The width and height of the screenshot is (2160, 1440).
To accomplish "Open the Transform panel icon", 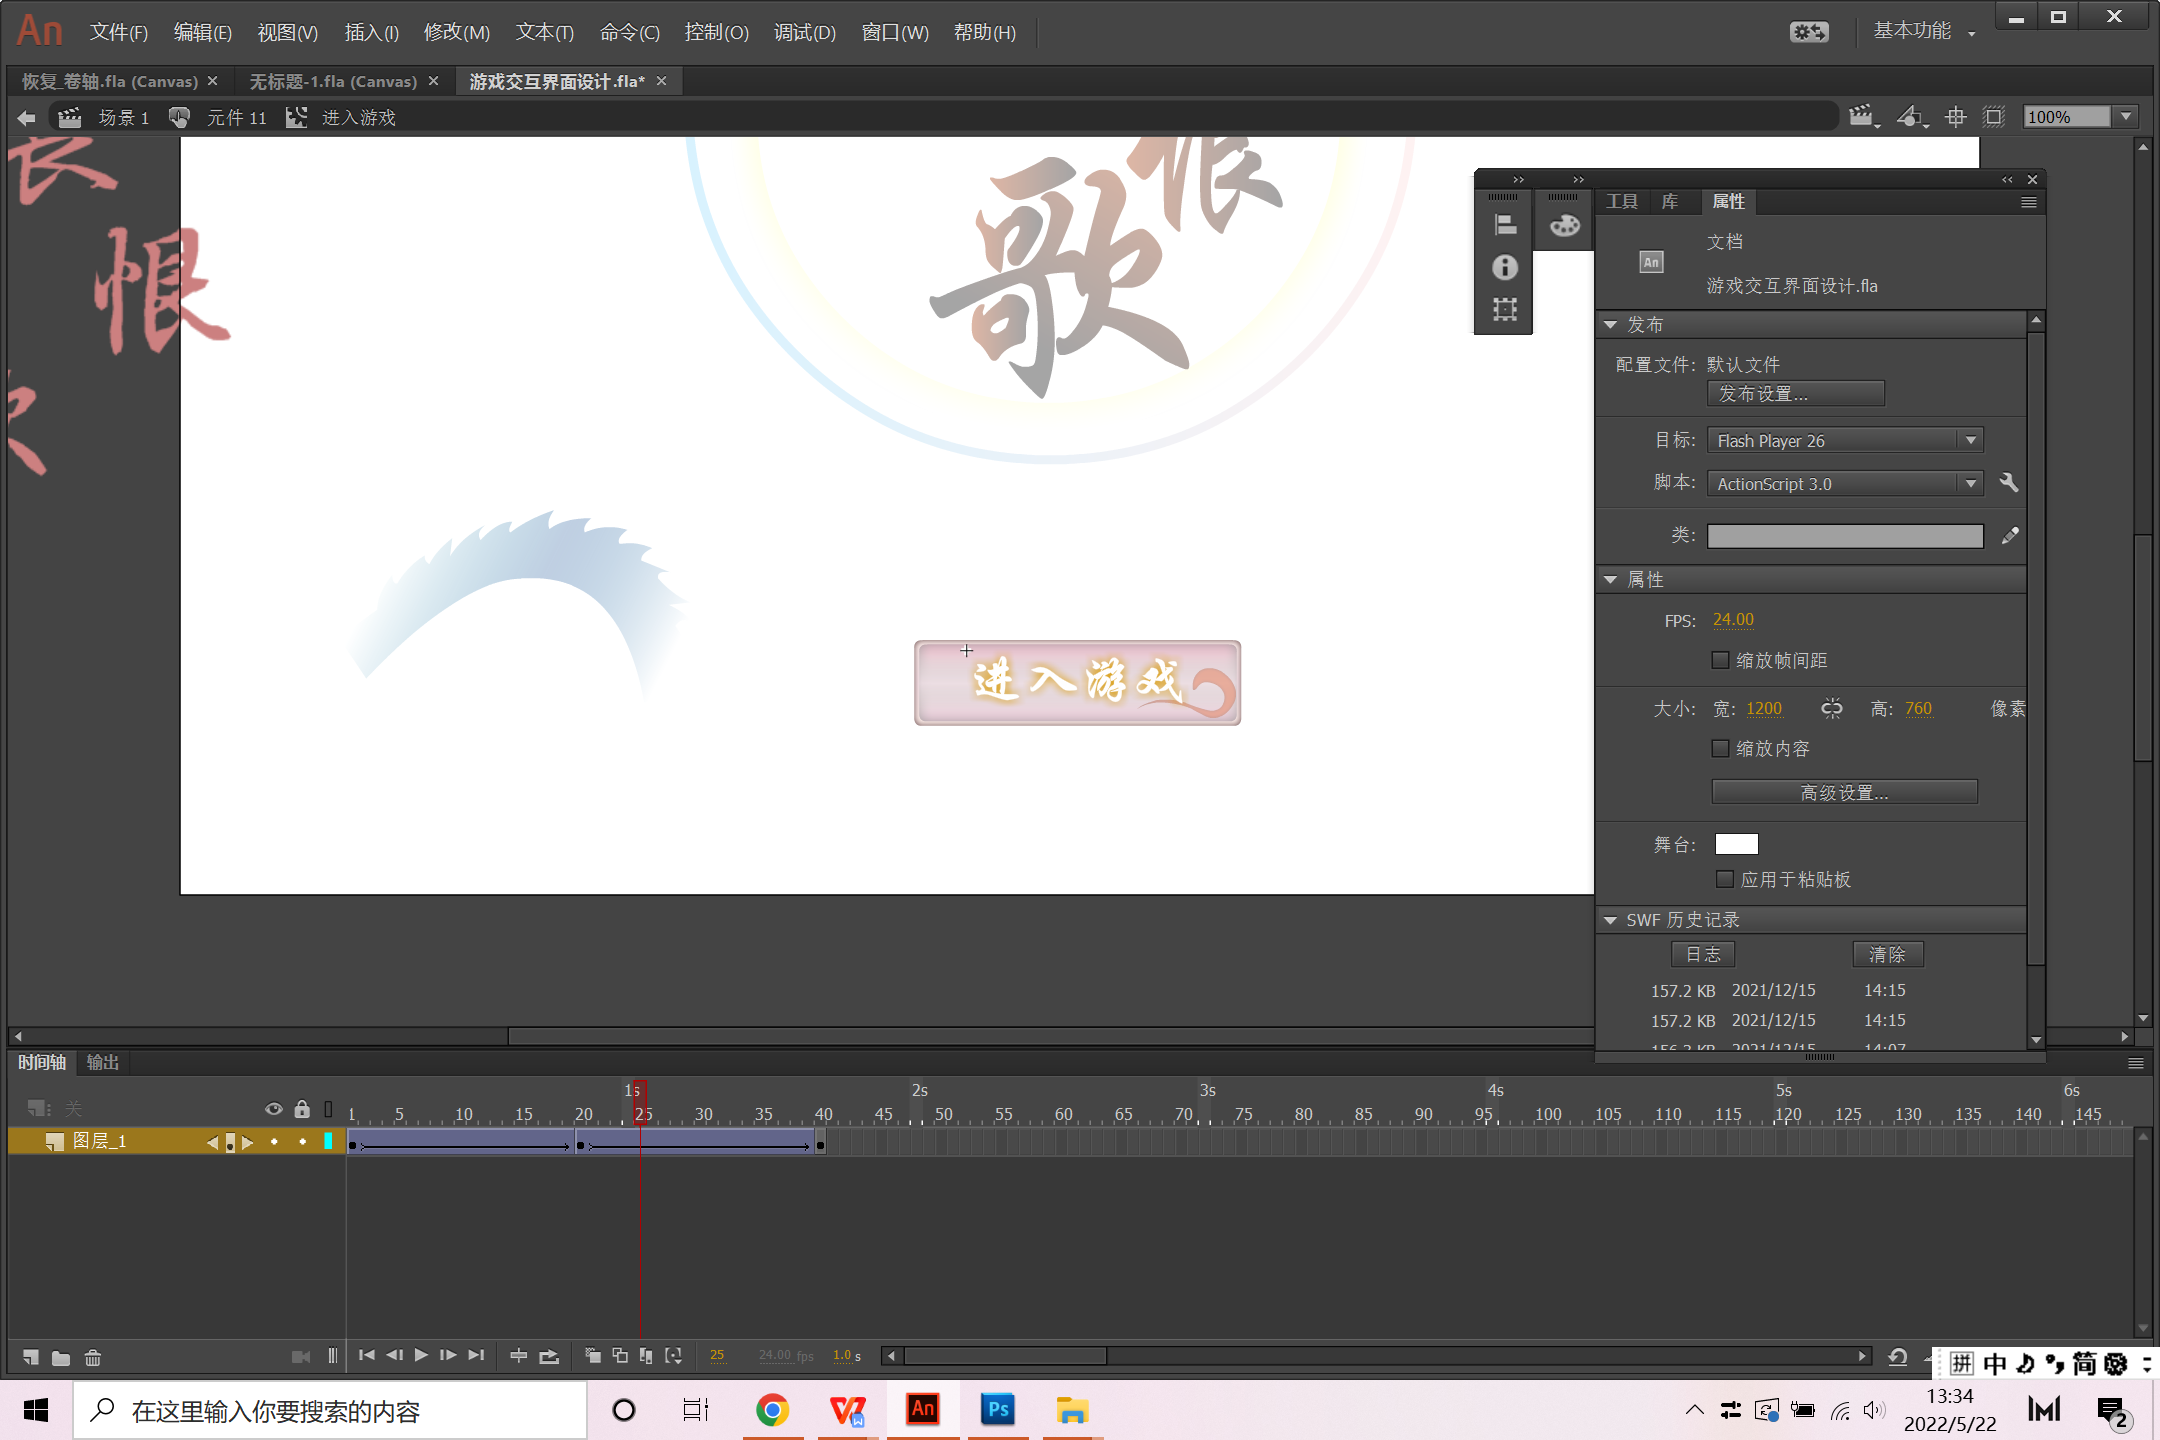I will pyautogui.click(x=1505, y=309).
